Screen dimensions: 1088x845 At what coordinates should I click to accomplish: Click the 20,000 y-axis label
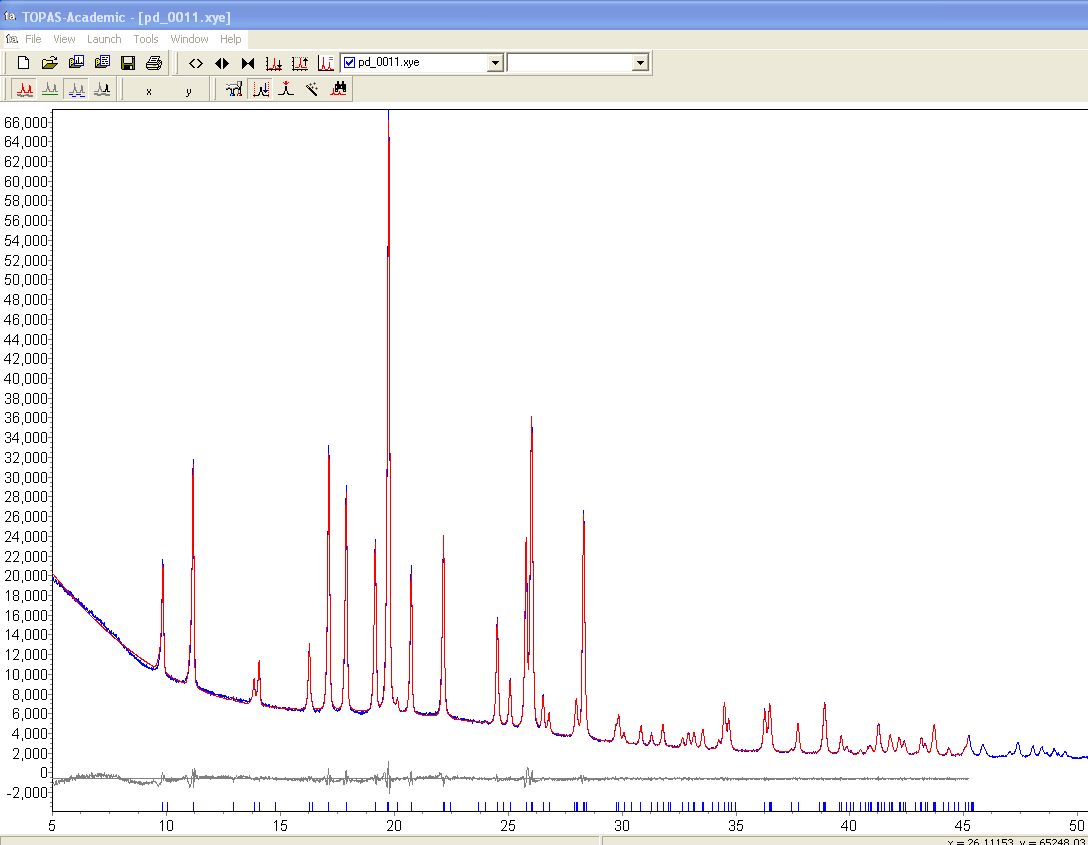click(26, 576)
